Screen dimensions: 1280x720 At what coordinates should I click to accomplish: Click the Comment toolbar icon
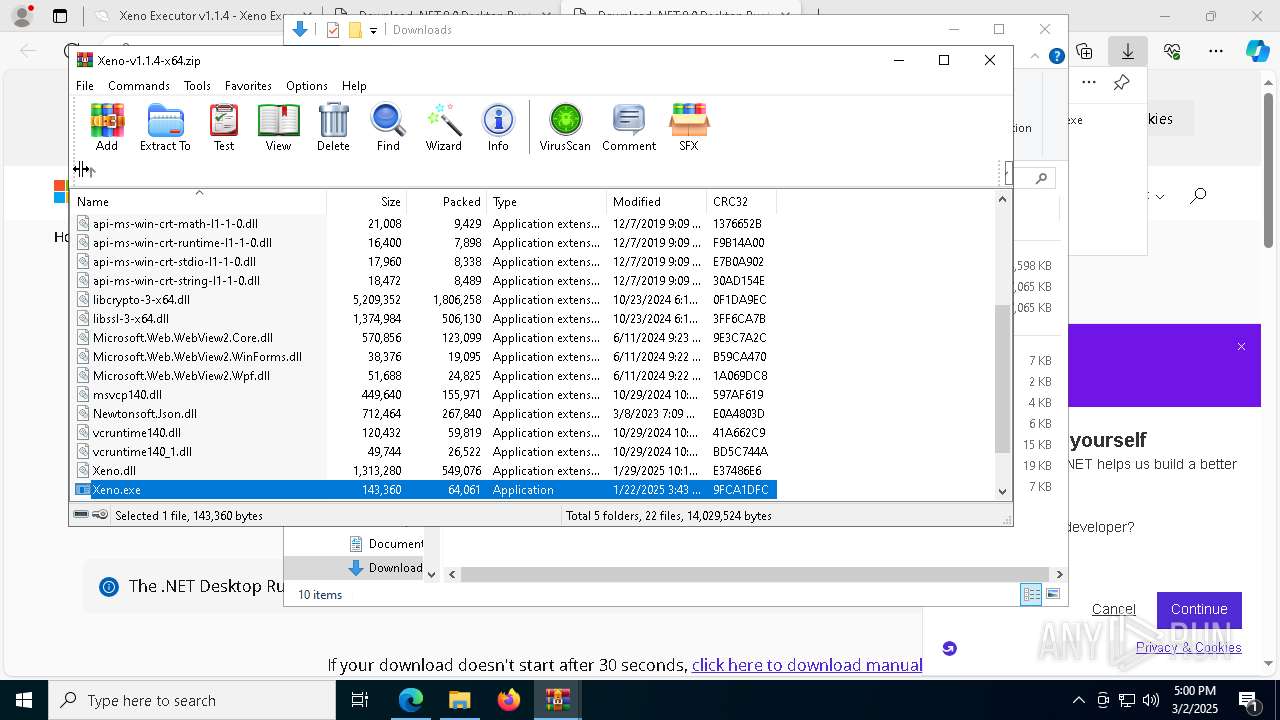click(x=629, y=127)
